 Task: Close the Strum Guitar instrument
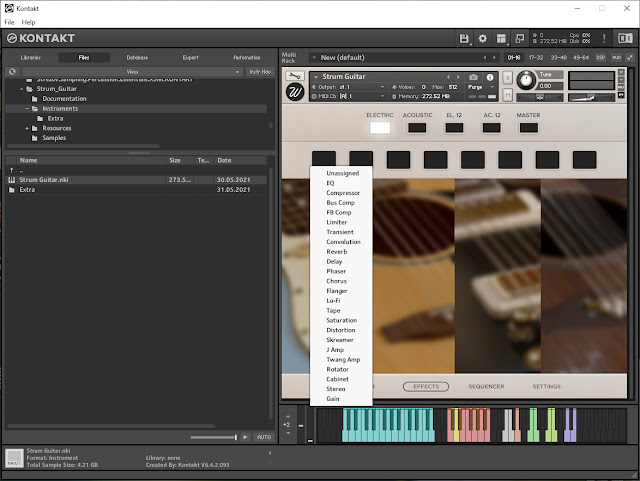click(621, 72)
